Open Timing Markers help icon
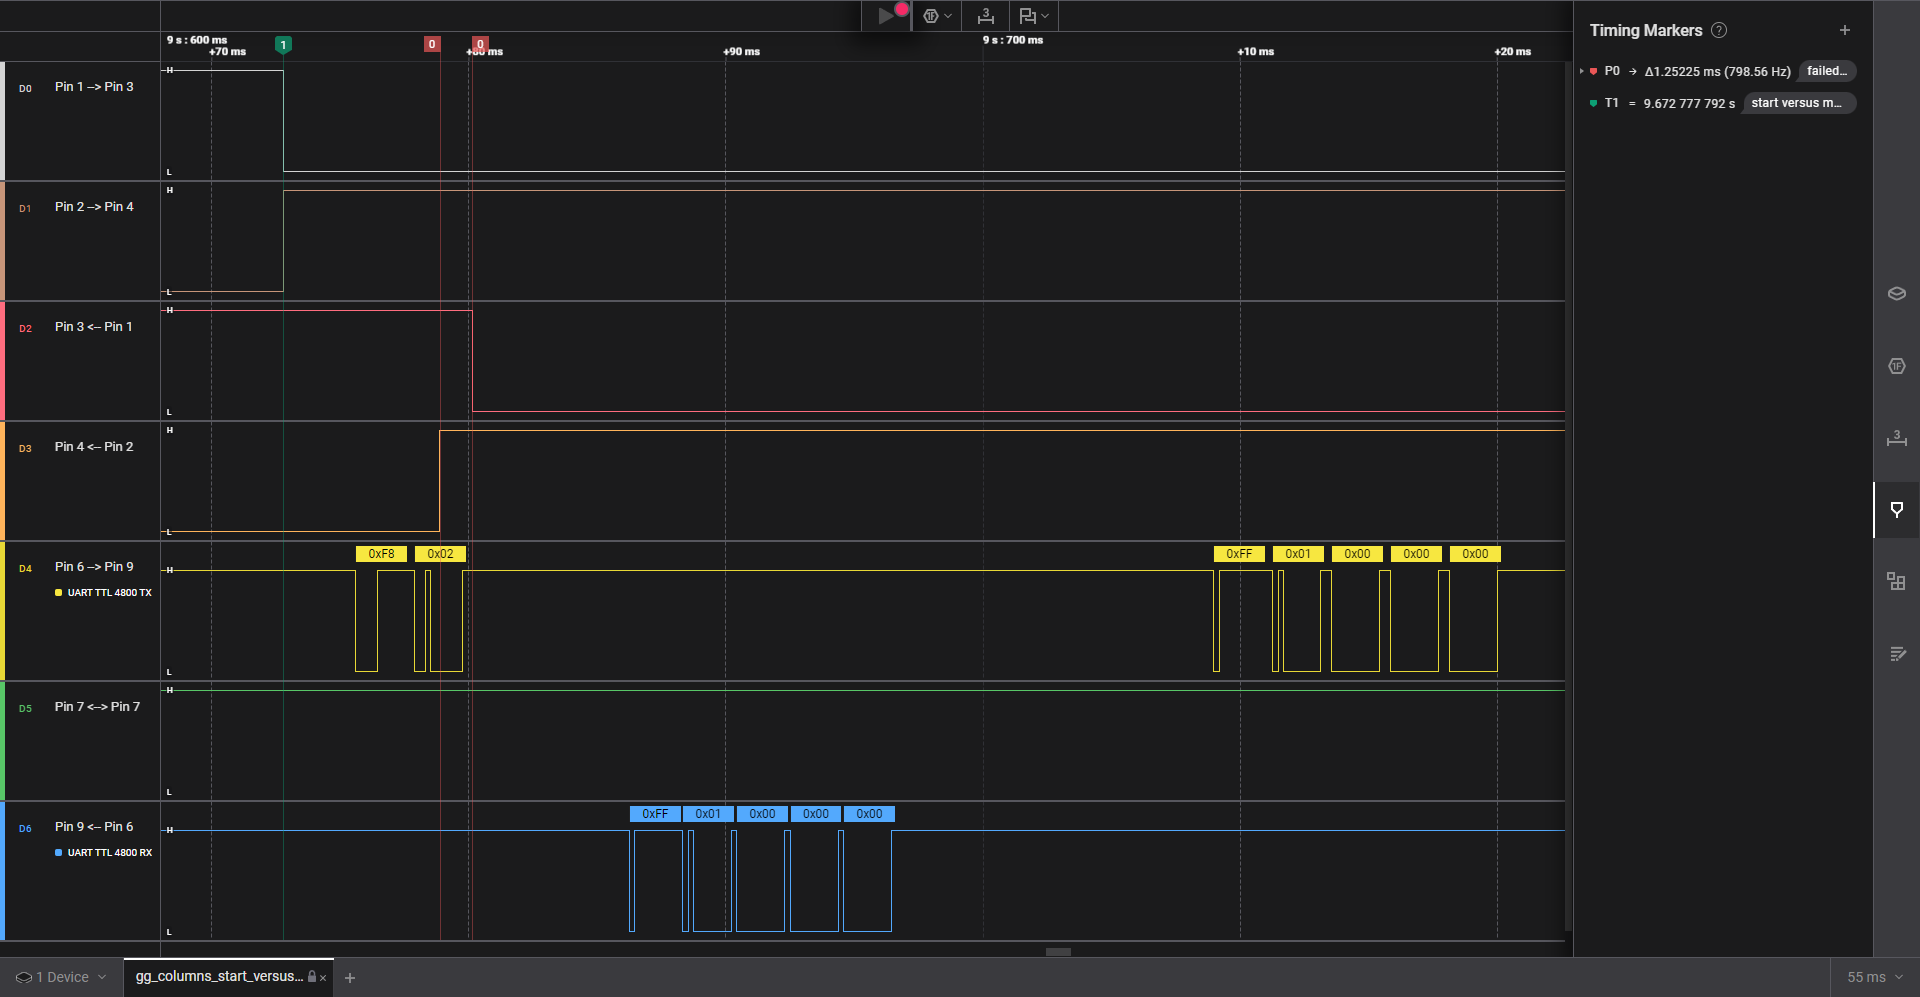Image resolution: width=1920 pixels, height=997 pixels. click(x=1719, y=31)
